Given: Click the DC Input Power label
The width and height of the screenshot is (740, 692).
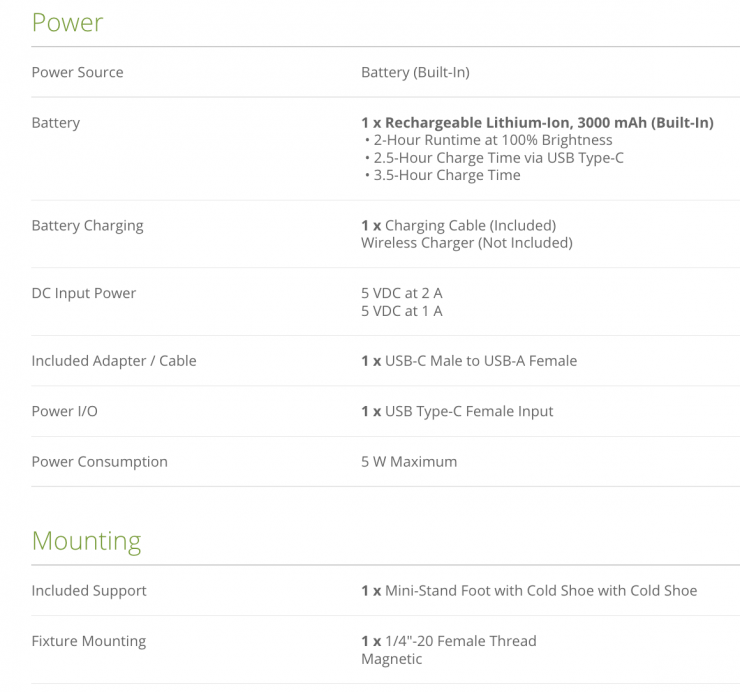Looking at the screenshot, I should [x=83, y=293].
